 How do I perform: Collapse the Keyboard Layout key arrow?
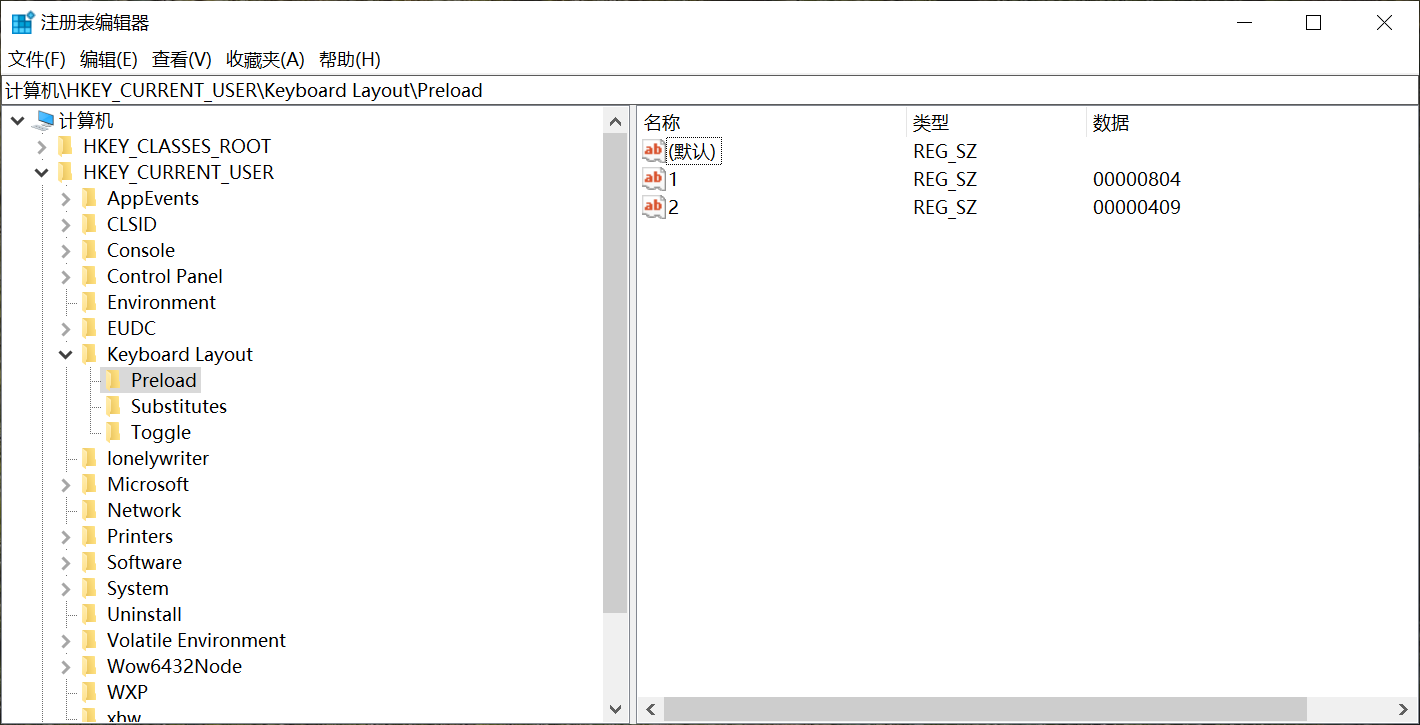pos(66,355)
